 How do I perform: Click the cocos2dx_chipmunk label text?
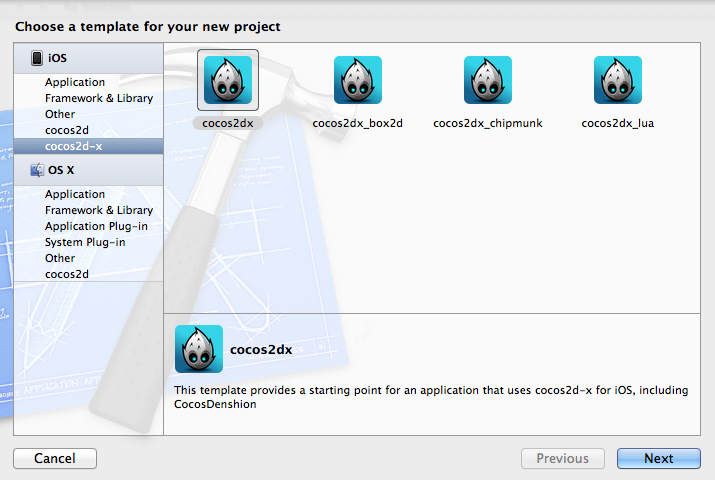[x=488, y=123]
